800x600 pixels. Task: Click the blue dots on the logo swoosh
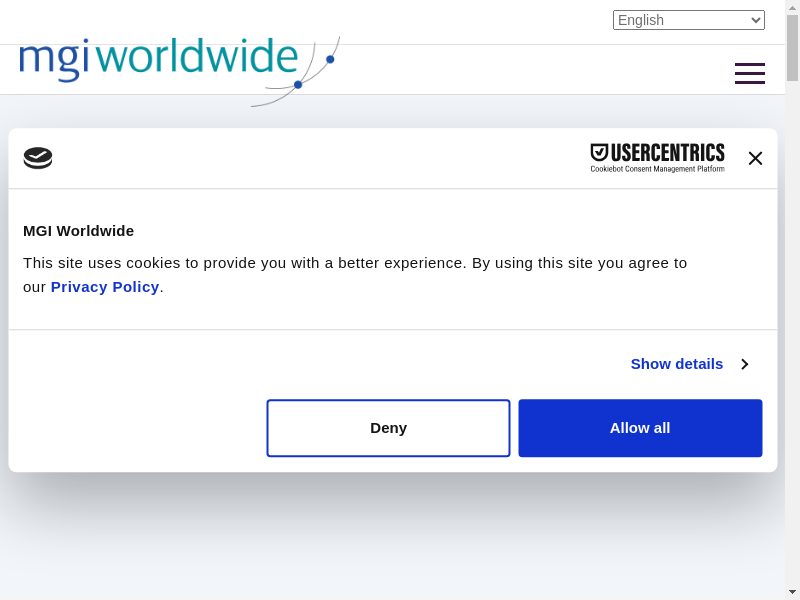click(298, 84)
